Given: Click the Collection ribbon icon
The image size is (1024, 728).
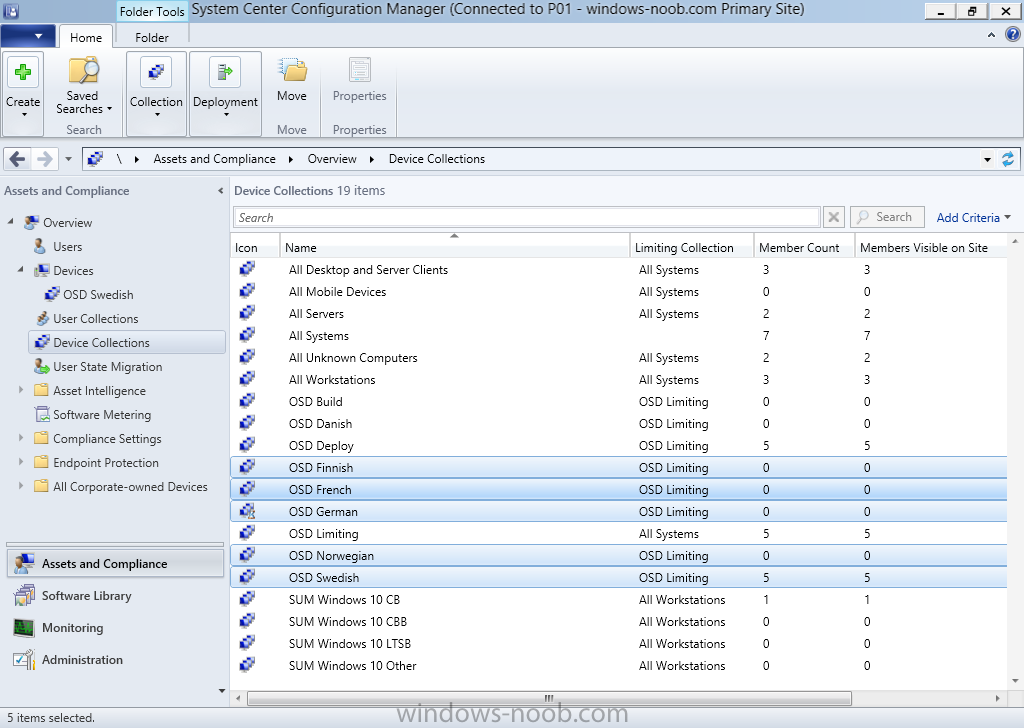Looking at the screenshot, I should tap(156, 72).
